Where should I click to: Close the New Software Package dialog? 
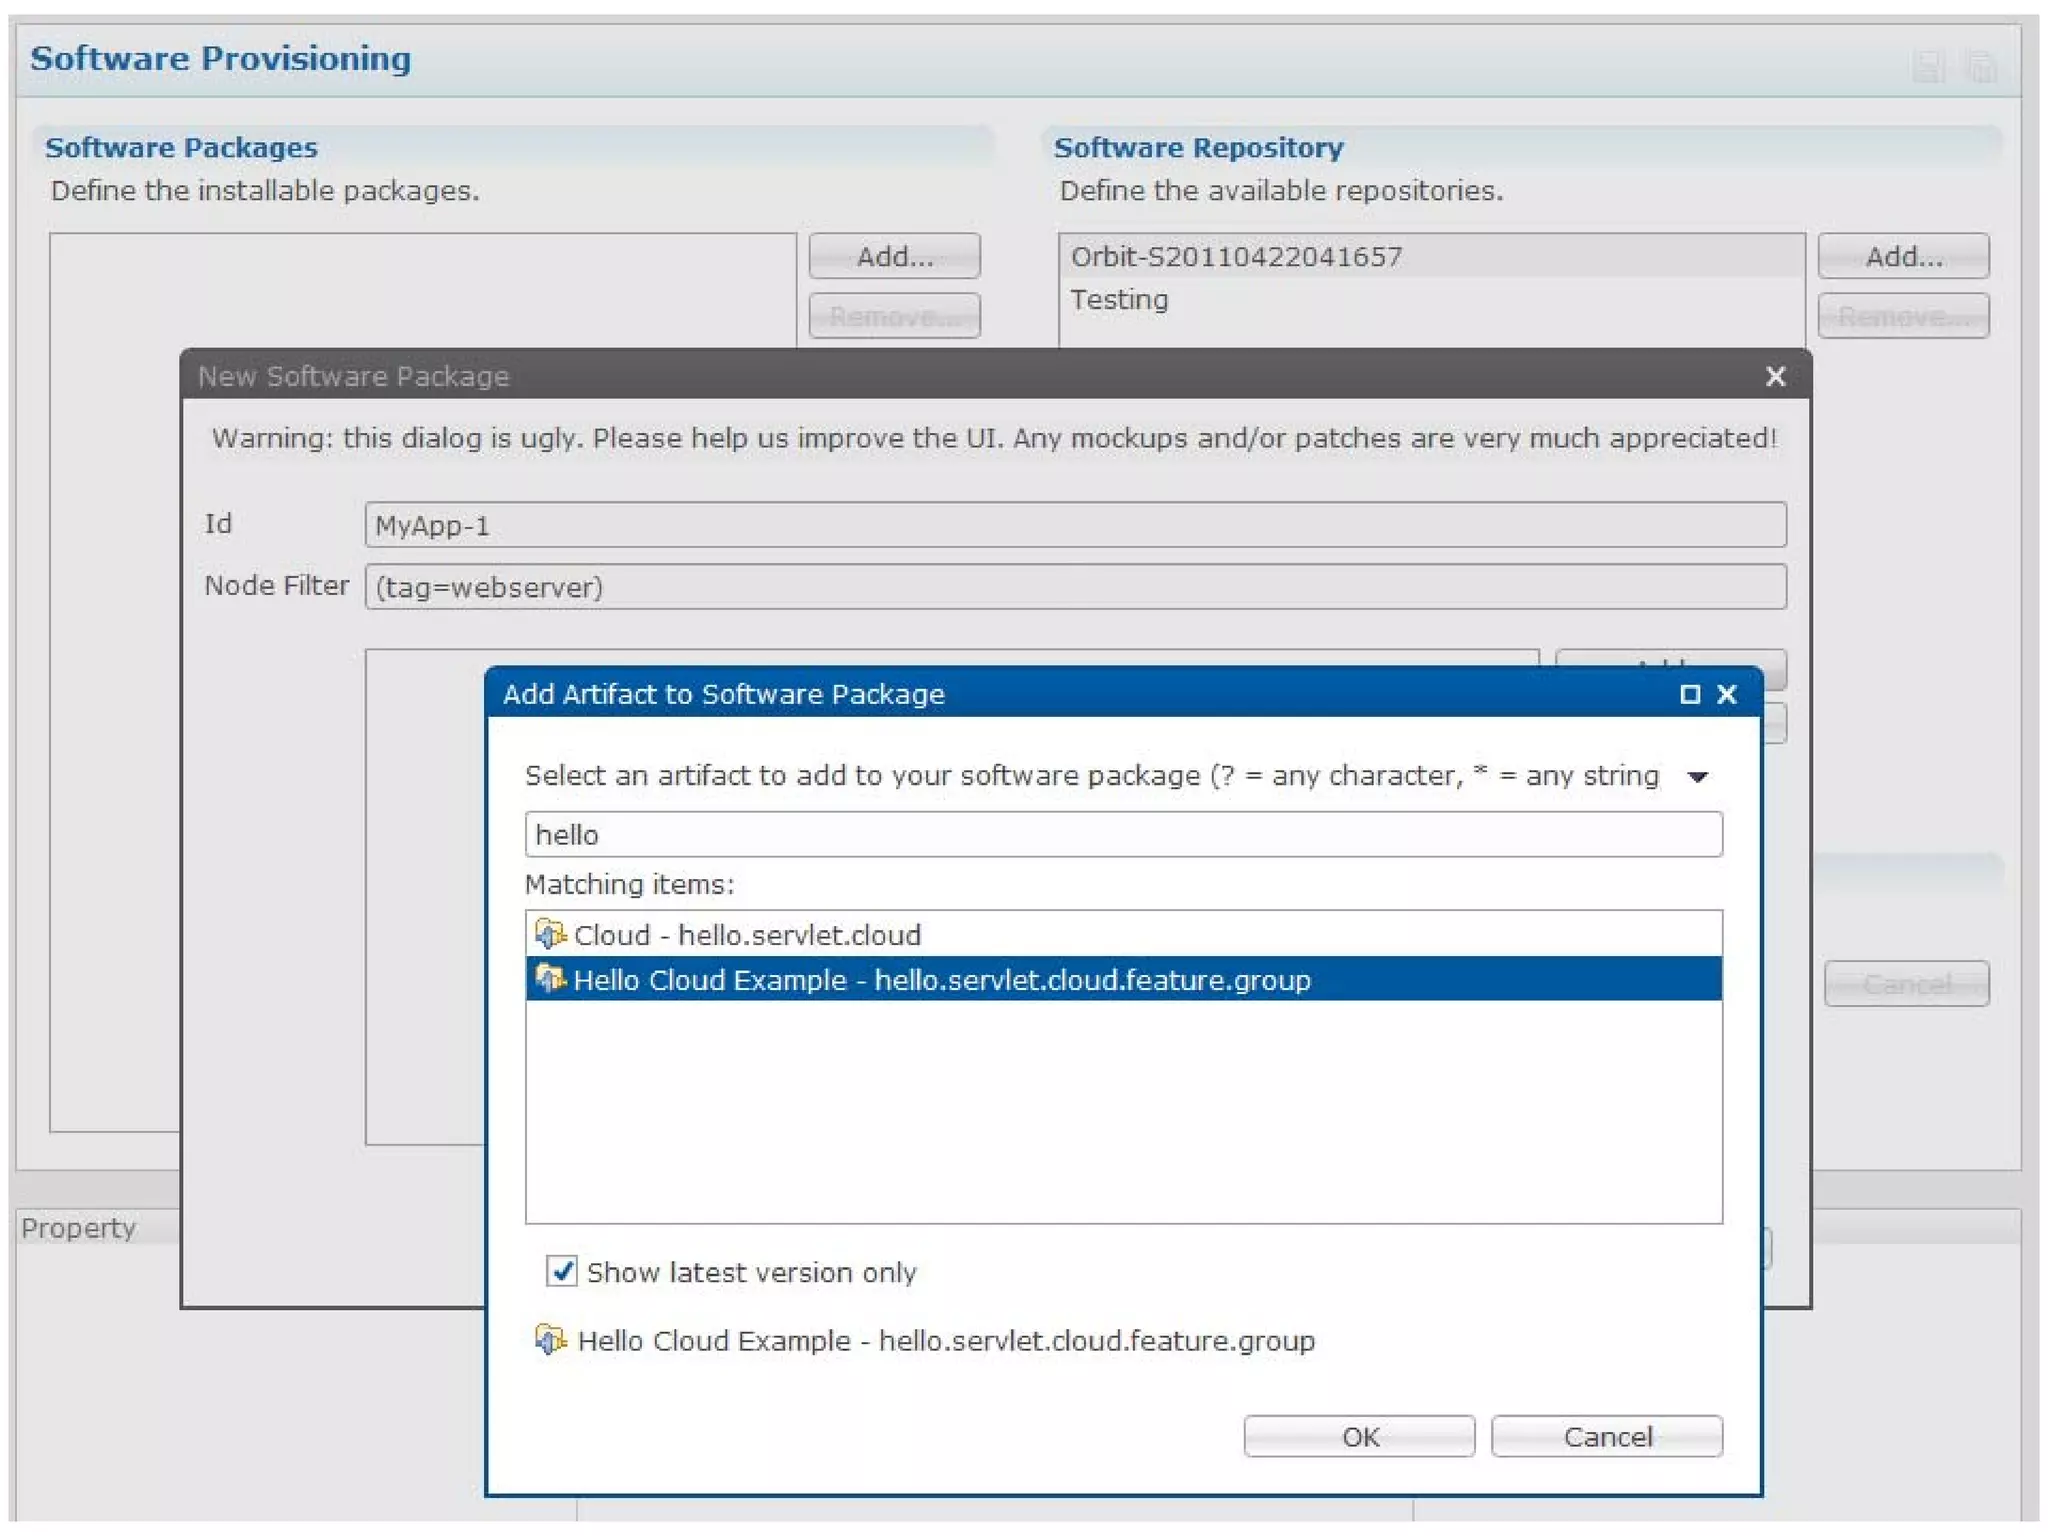click(x=1775, y=376)
